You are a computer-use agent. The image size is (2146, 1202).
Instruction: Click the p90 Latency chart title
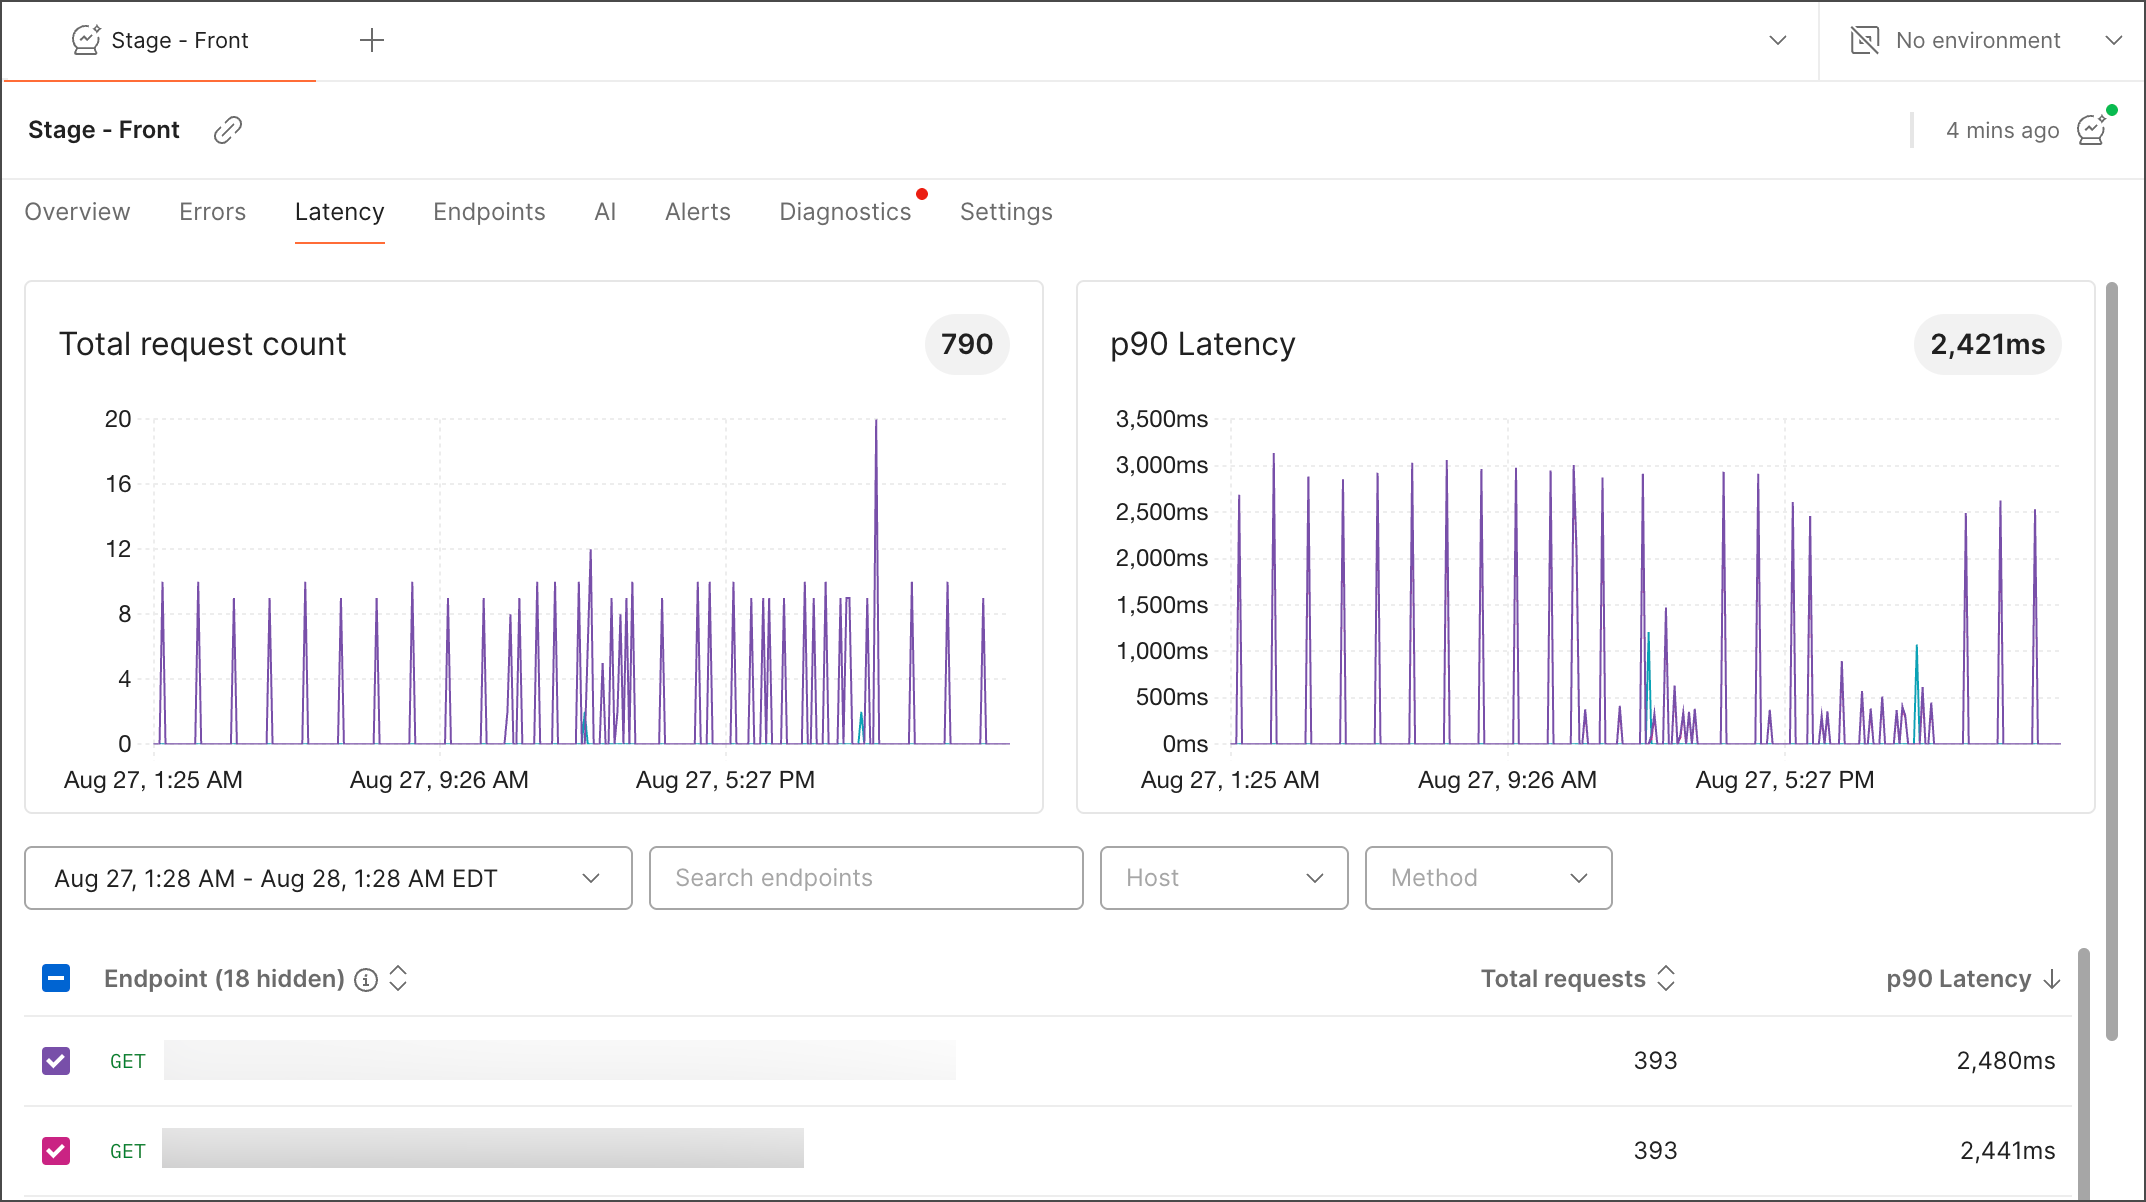1202,344
